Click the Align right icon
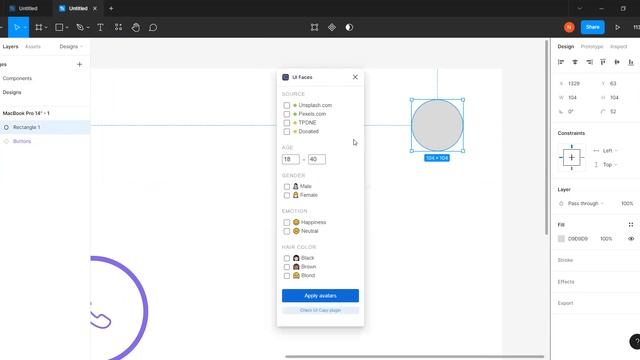Image resolution: width=640 pixels, height=360 pixels. click(x=589, y=62)
